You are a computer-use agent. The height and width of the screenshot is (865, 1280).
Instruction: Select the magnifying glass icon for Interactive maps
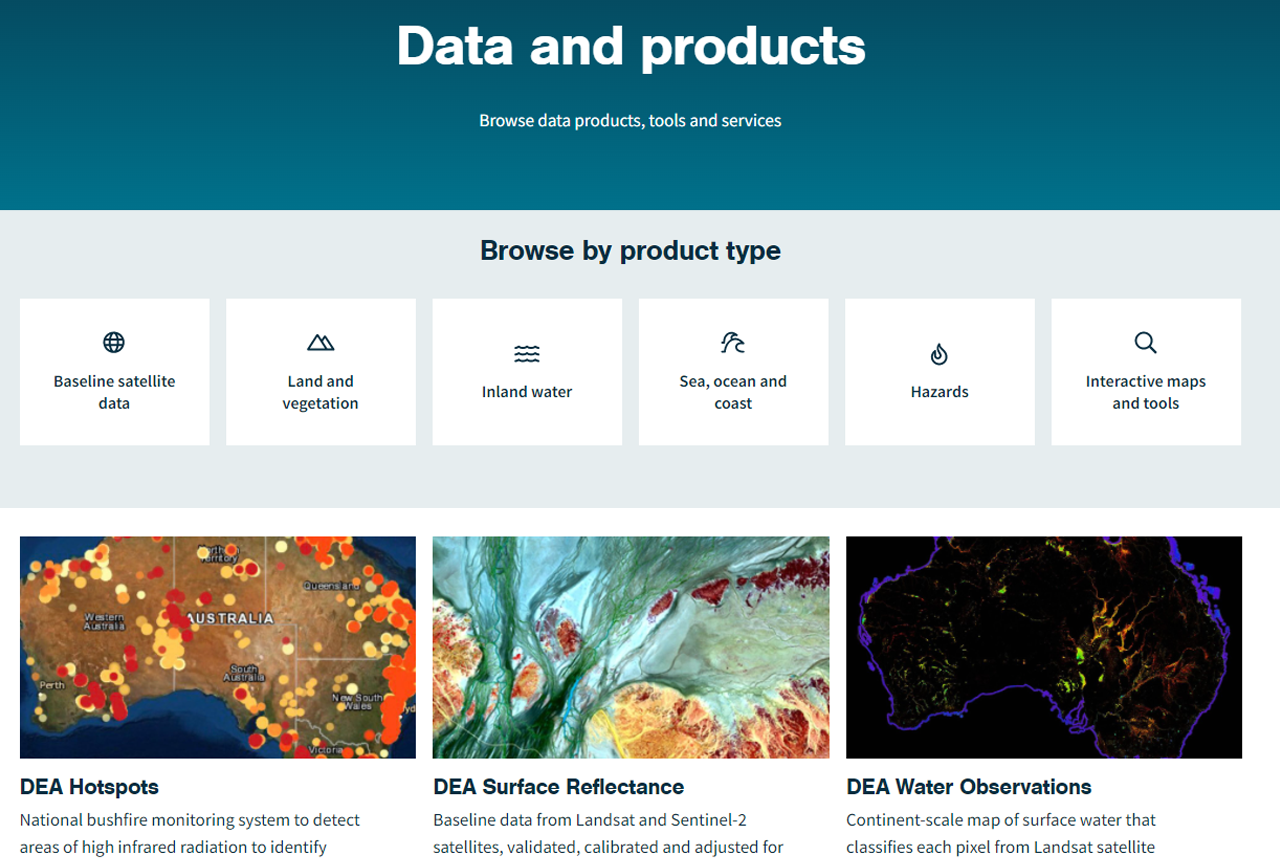click(x=1145, y=342)
